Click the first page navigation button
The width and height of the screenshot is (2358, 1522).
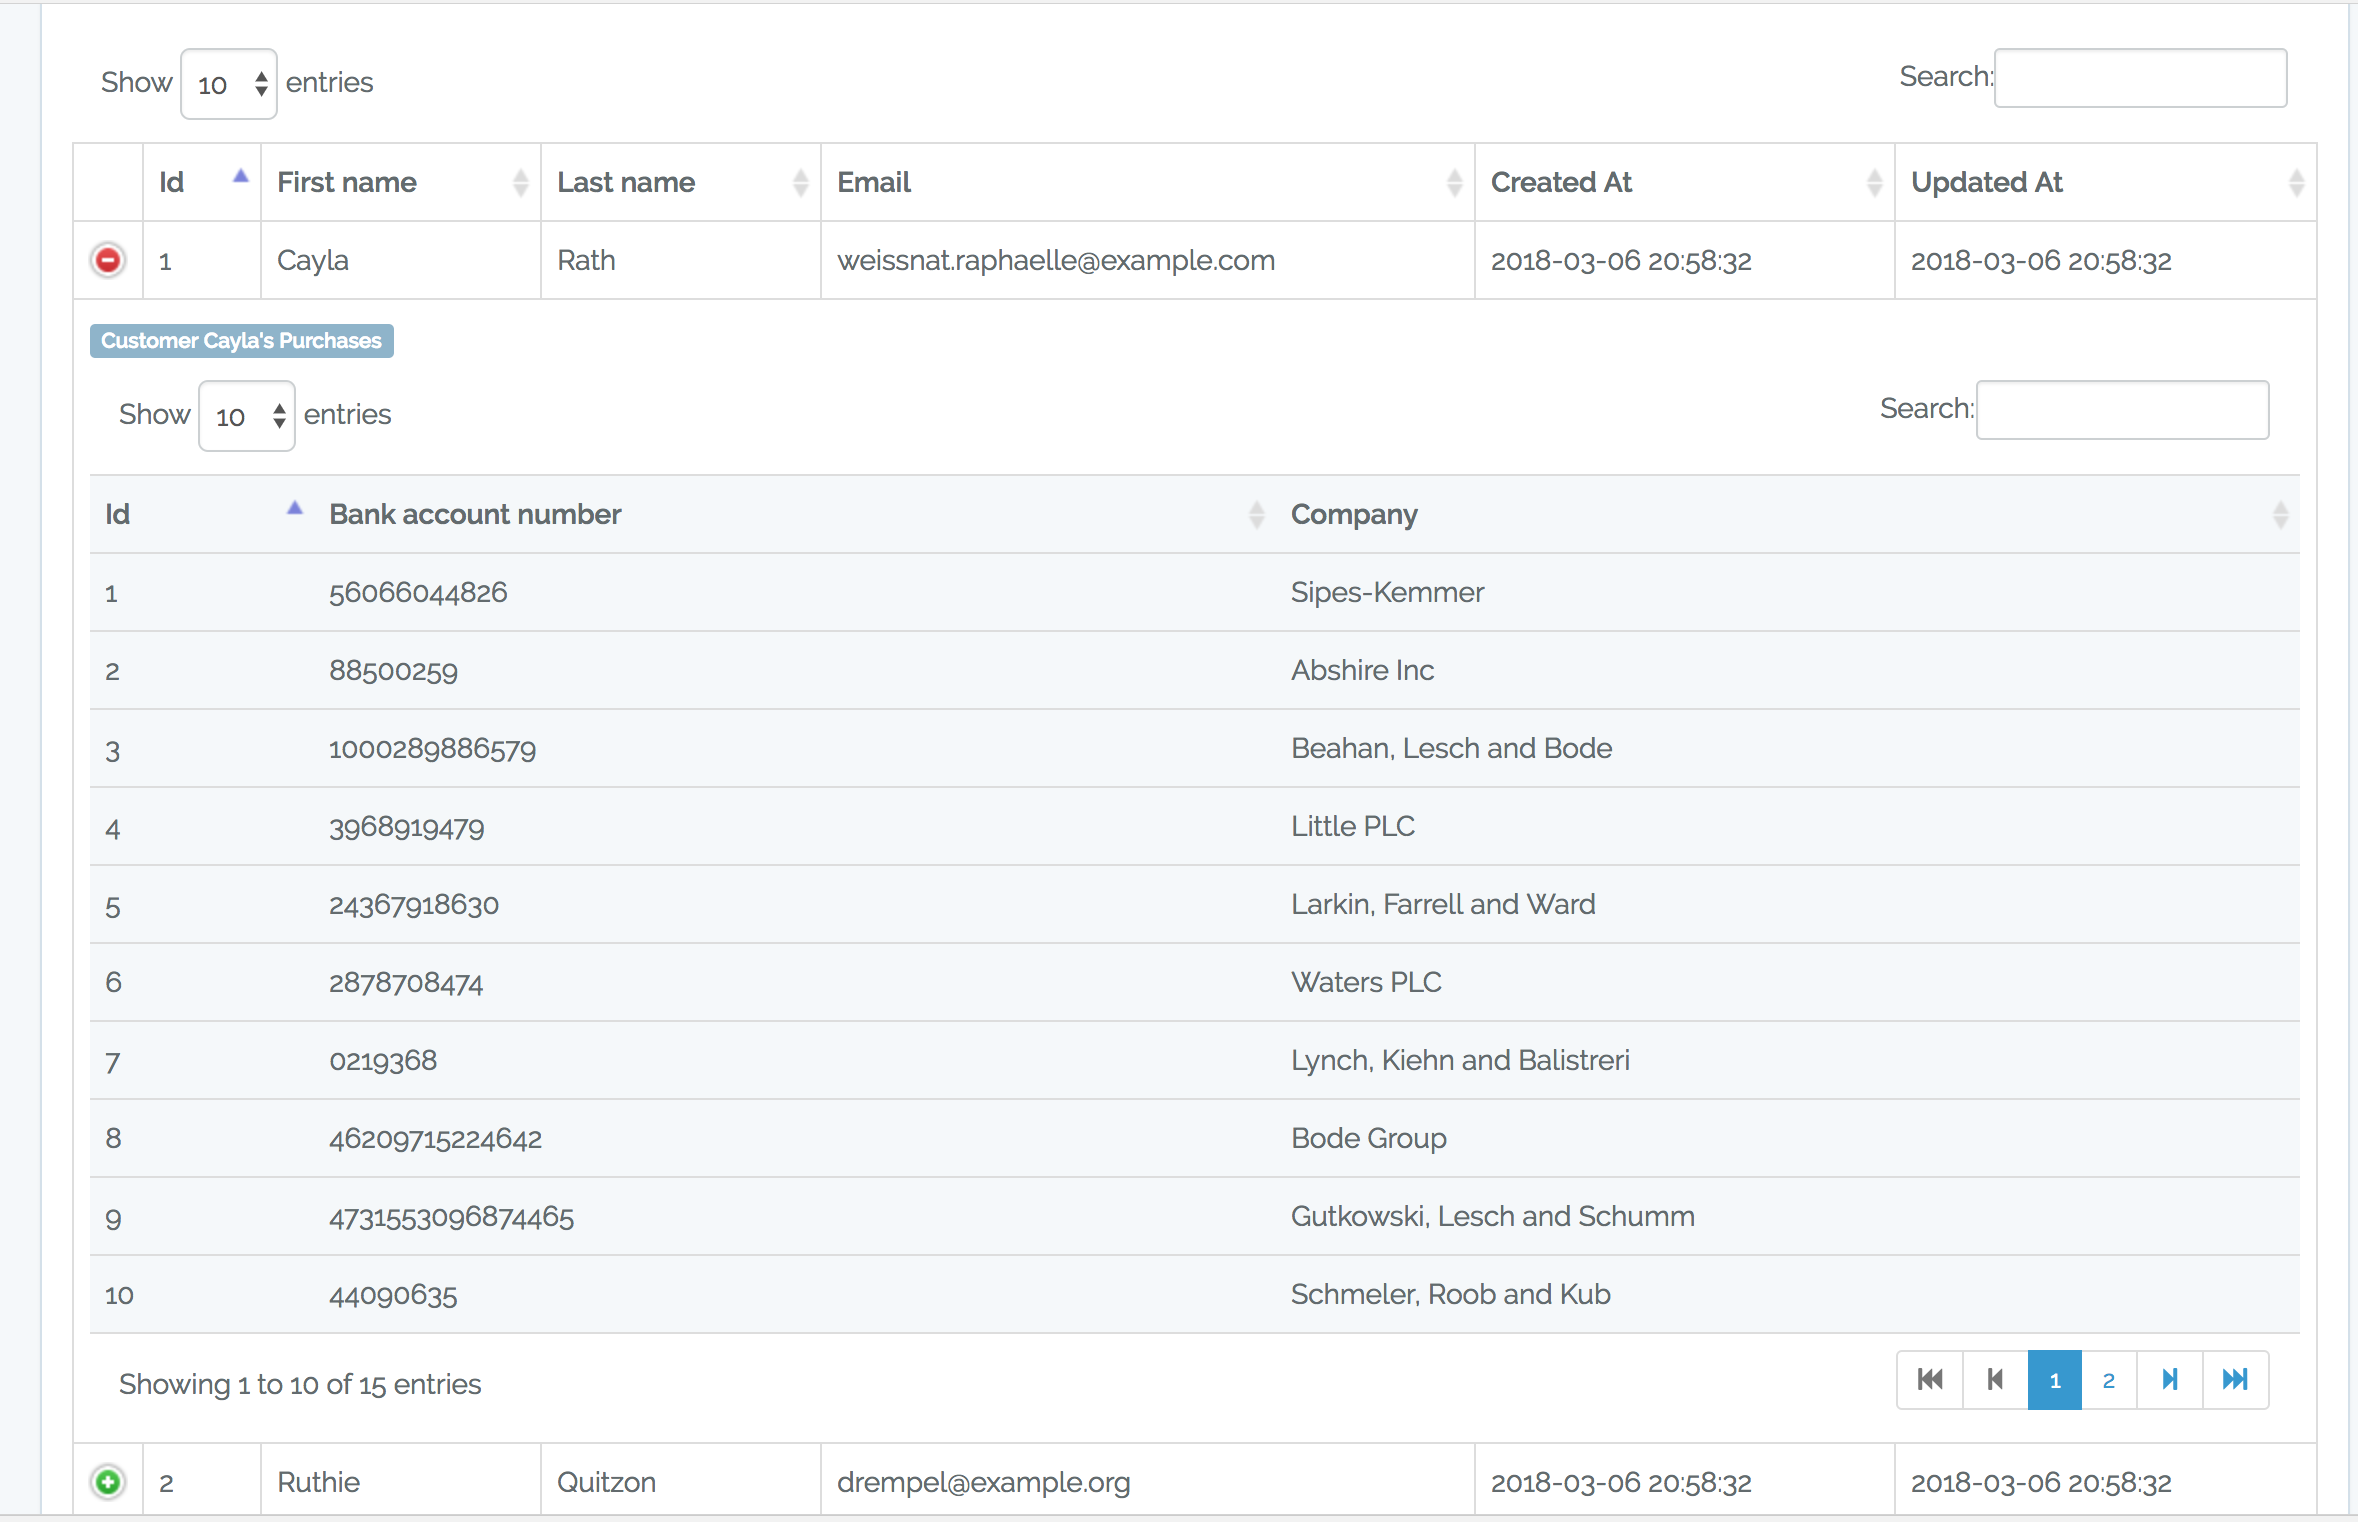[x=1930, y=1379]
